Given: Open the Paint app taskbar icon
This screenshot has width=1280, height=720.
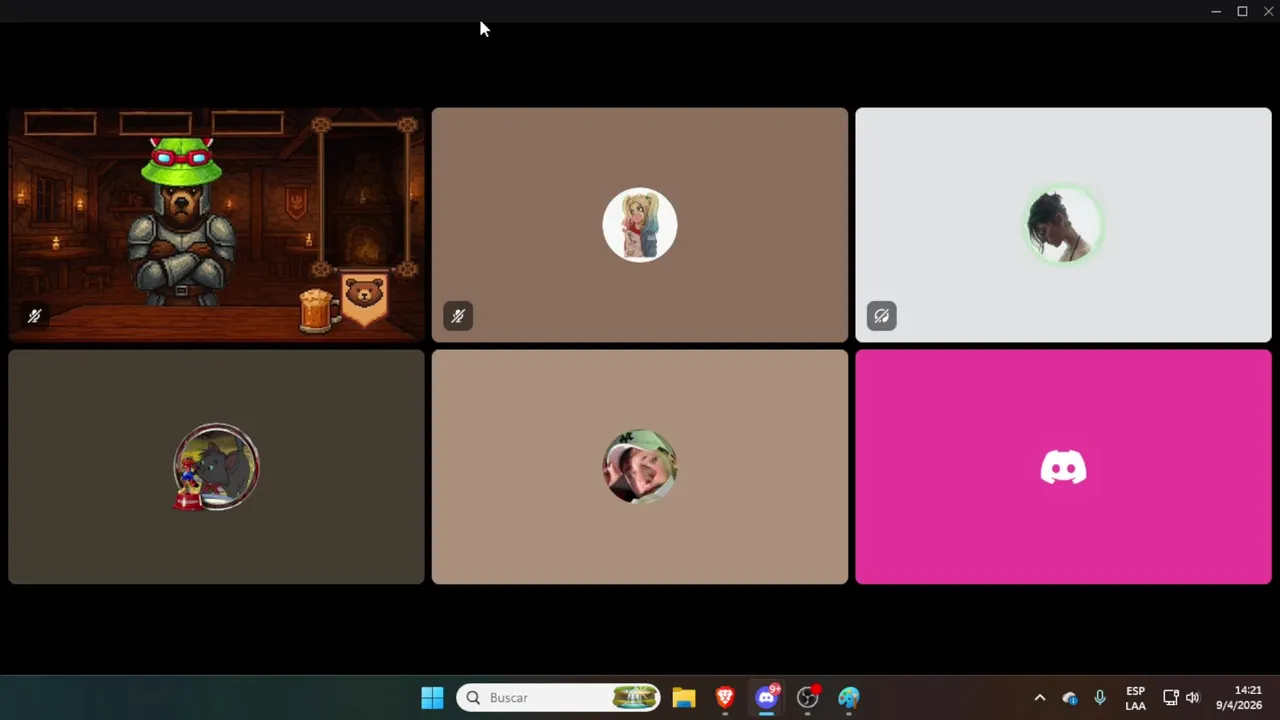Looking at the screenshot, I should click(849, 697).
